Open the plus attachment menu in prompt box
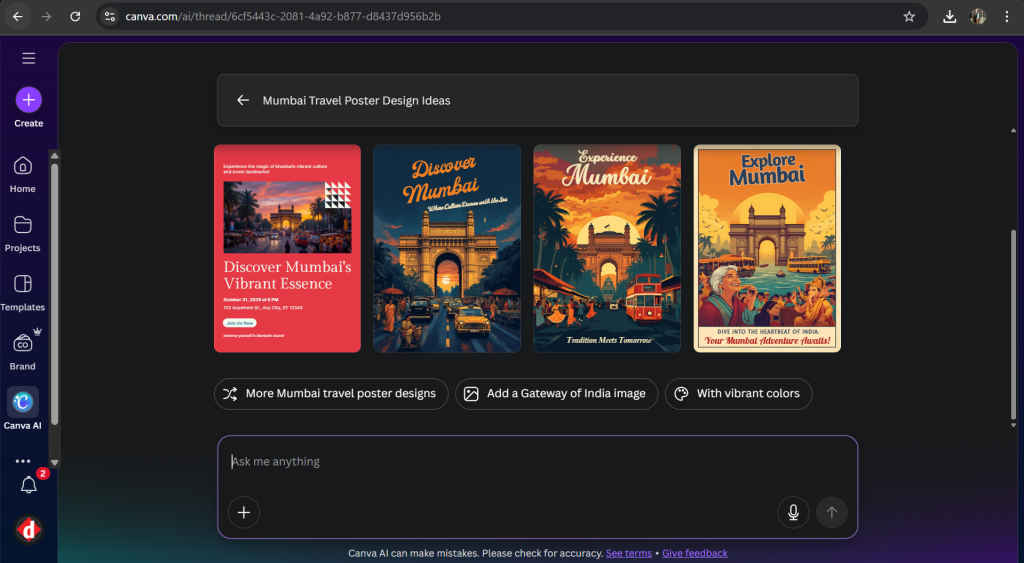This screenshot has width=1024, height=563. tap(243, 513)
